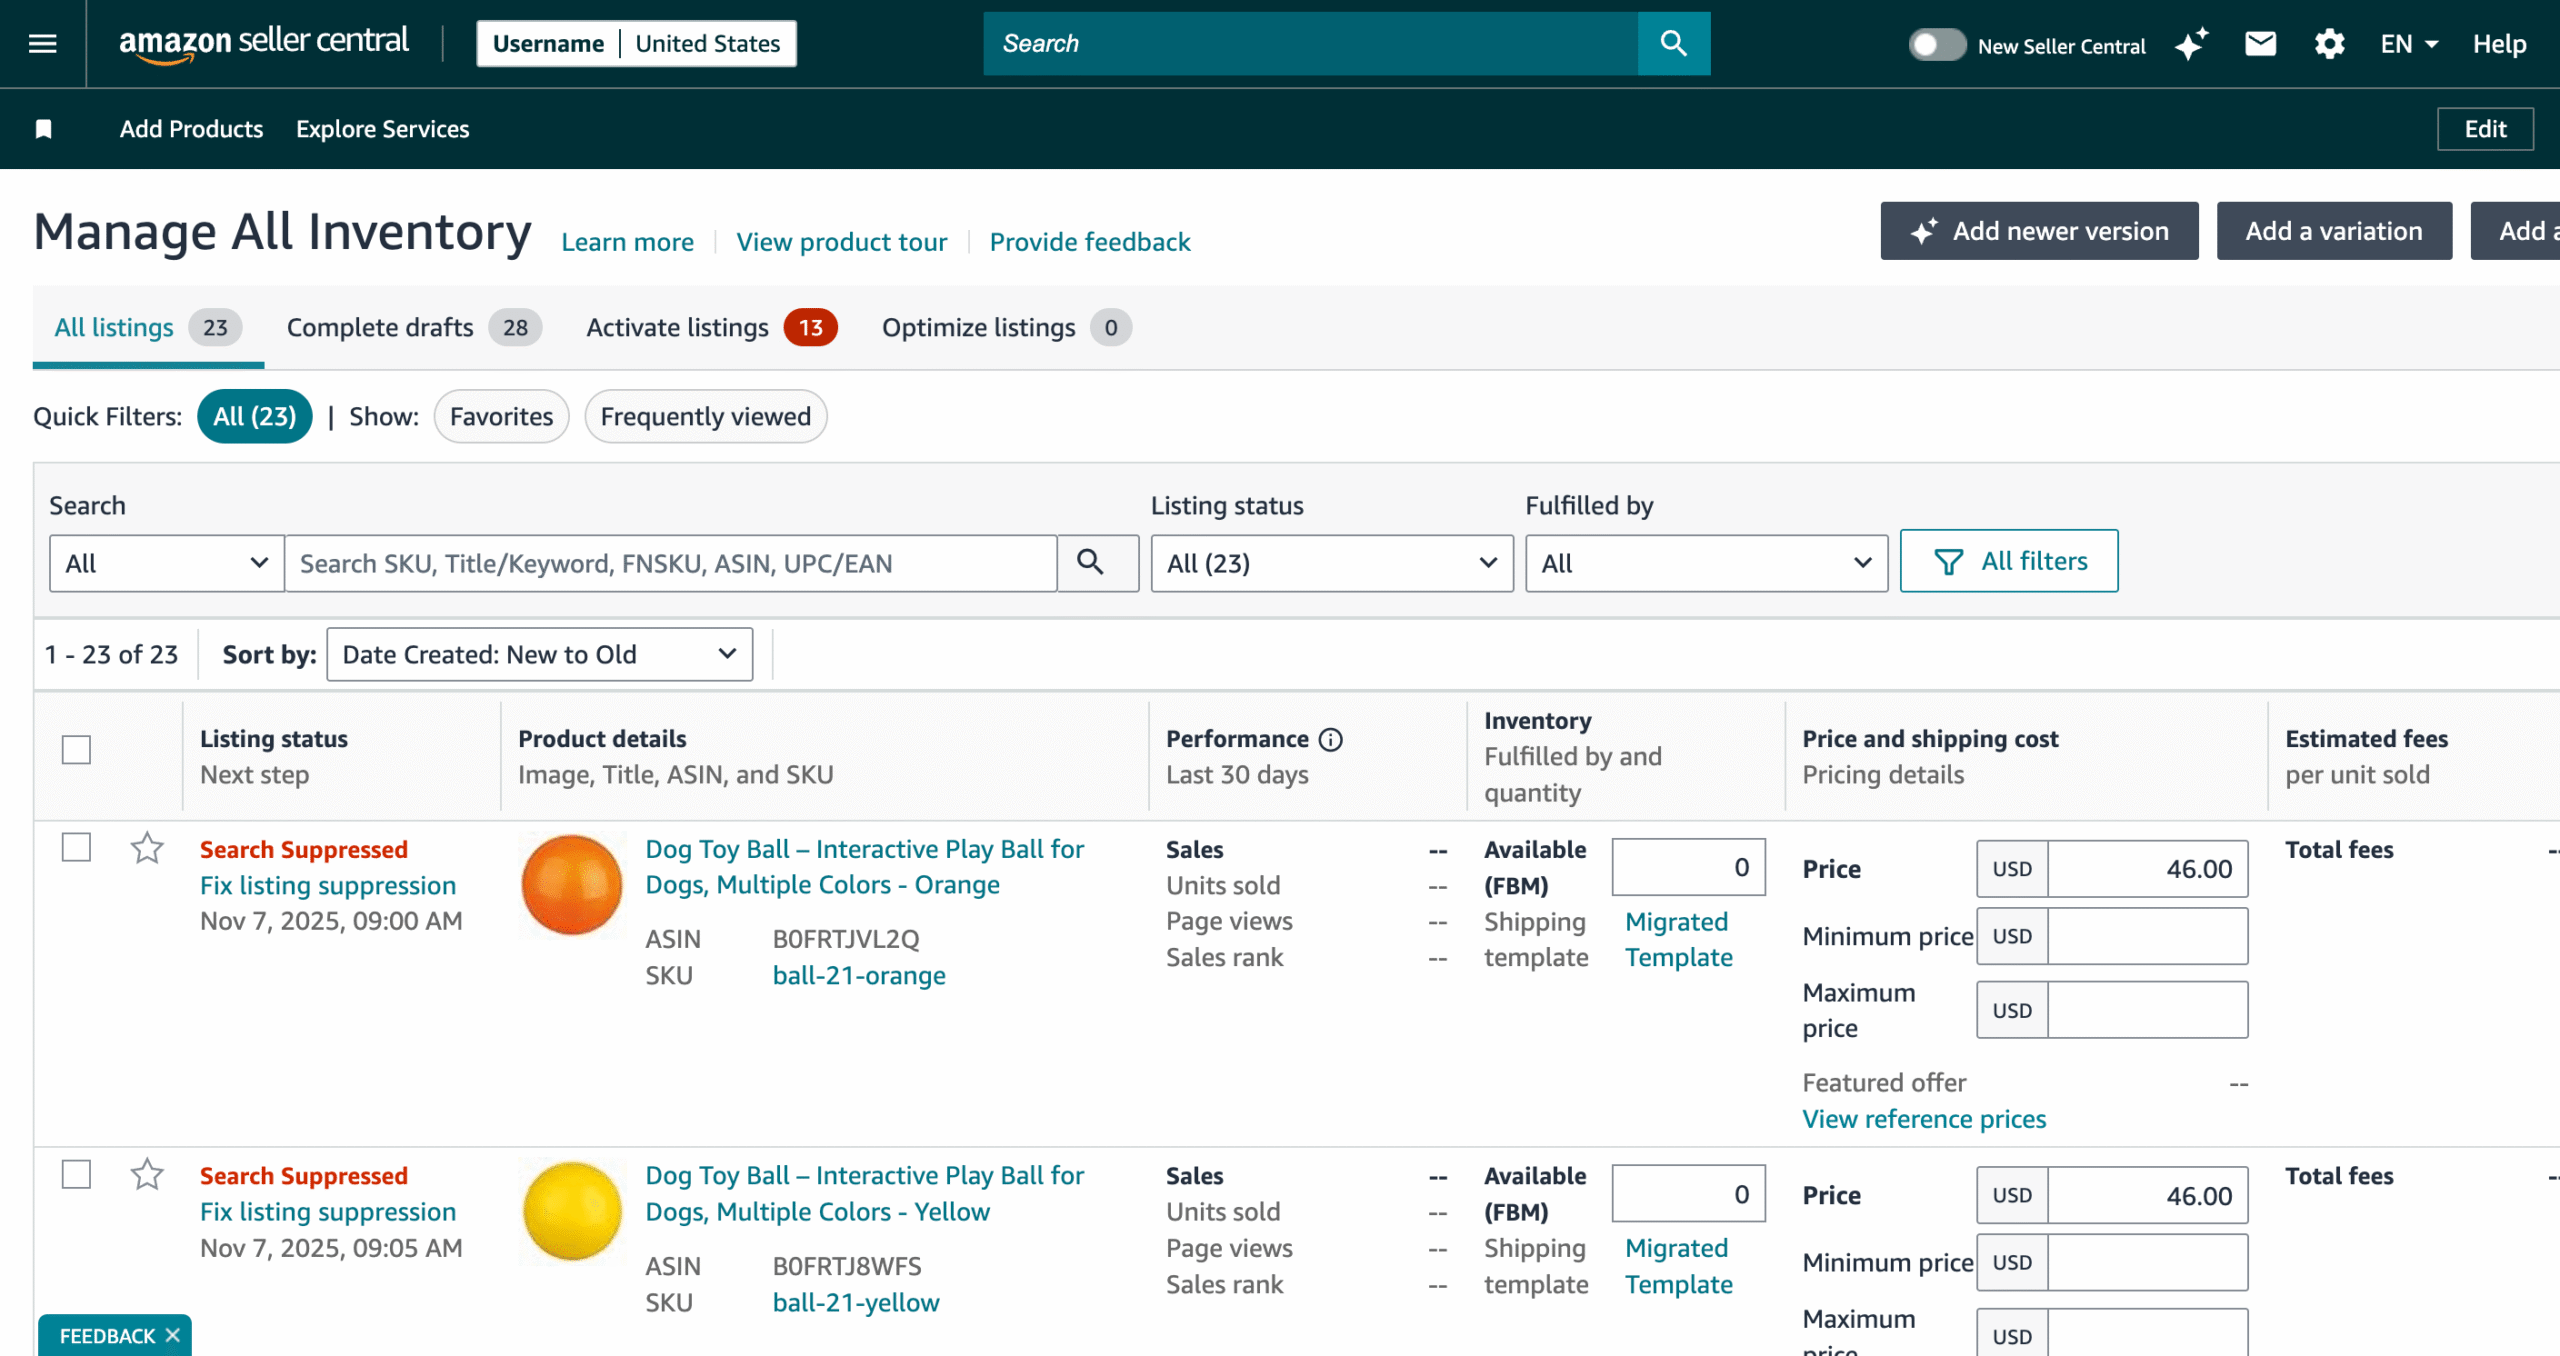This screenshot has width=2560, height=1356.
Task: Select the Yellow dog ball listing checkbox
Action: coord(76,1174)
